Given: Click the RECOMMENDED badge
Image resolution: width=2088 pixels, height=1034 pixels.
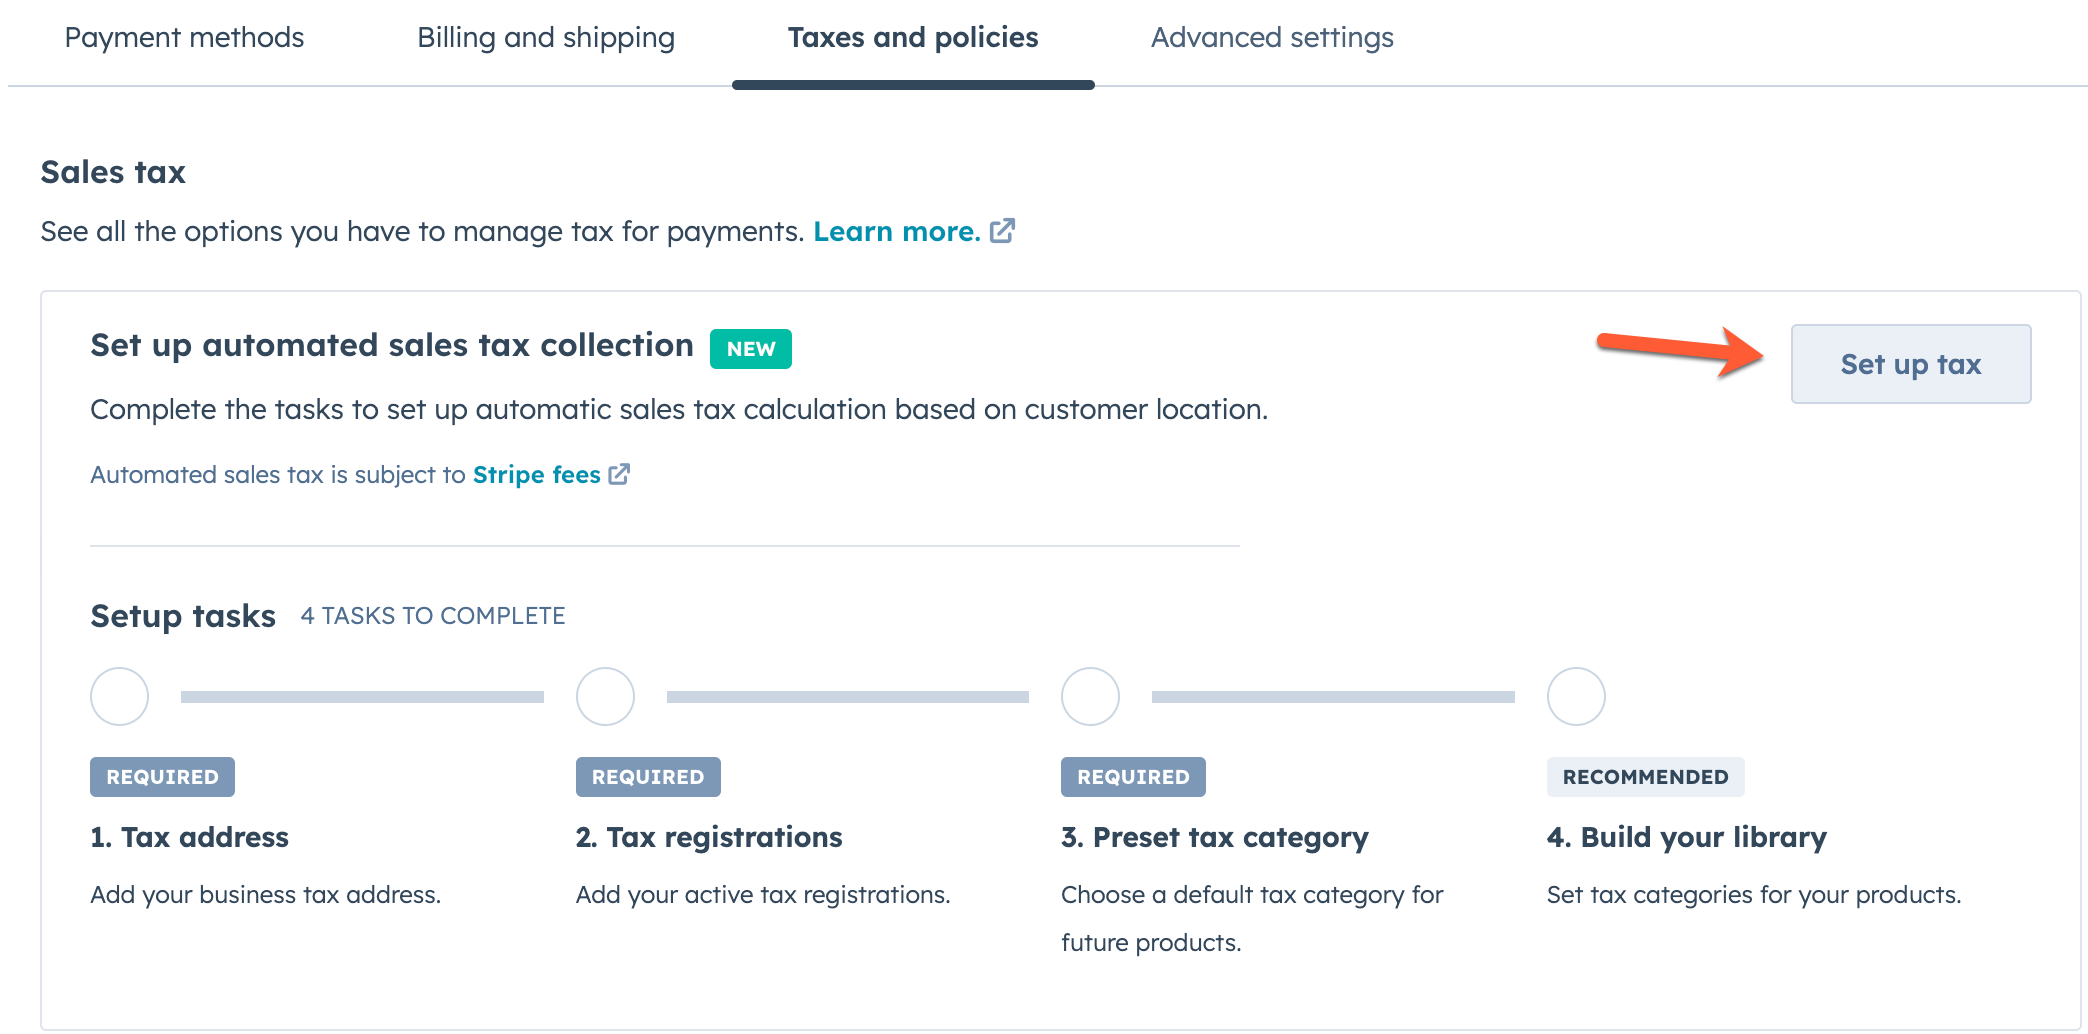Looking at the screenshot, I should pyautogui.click(x=1645, y=777).
